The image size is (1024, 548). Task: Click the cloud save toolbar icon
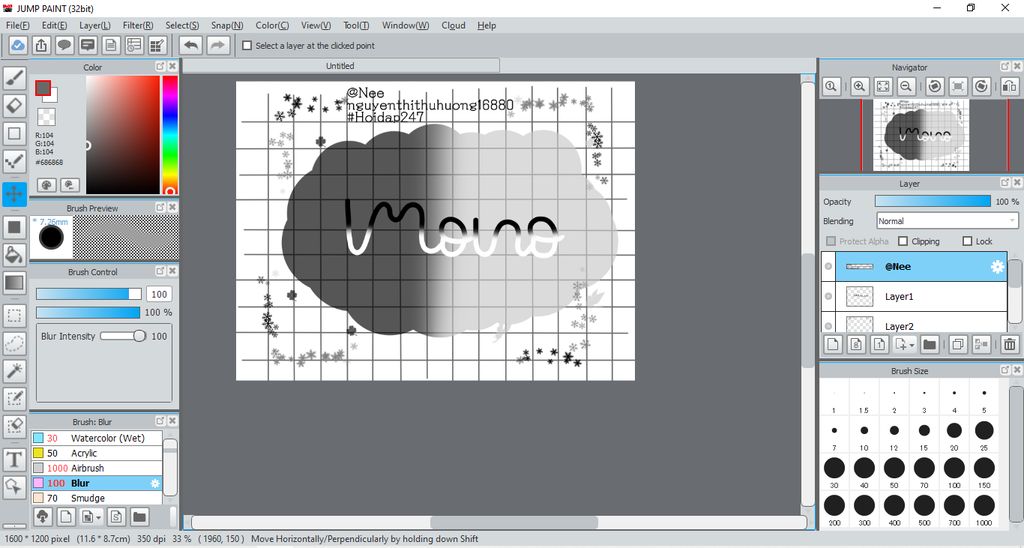tap(18, 45)
